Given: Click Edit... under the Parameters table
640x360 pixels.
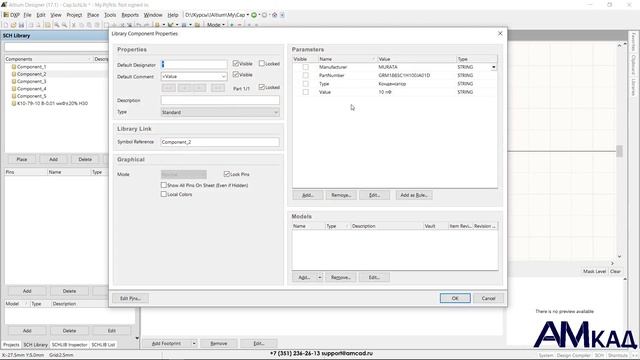Looking at the screenshot, I should pyautogui.click(x=374, y=195).
